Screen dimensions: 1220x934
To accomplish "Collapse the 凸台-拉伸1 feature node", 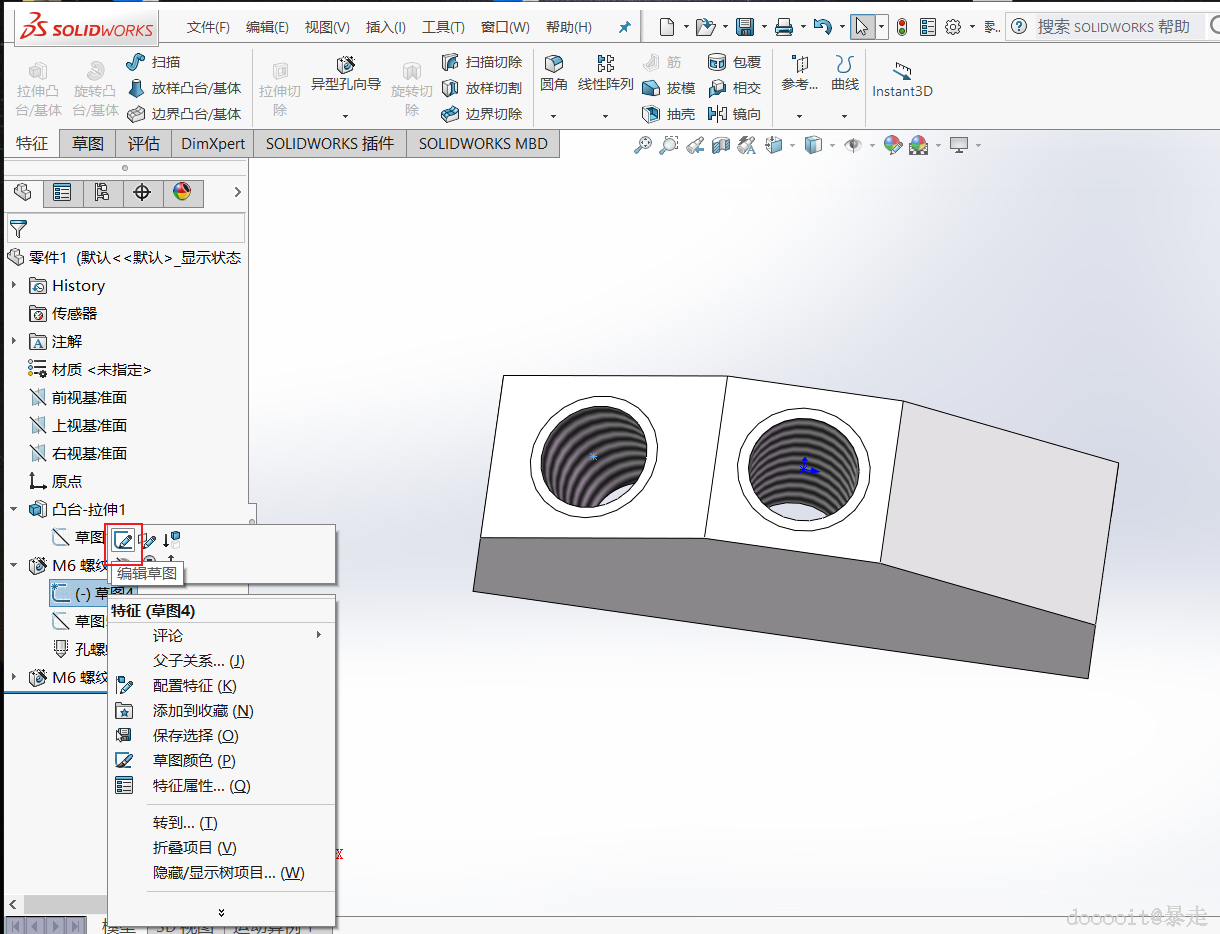I will click(14, 510).
